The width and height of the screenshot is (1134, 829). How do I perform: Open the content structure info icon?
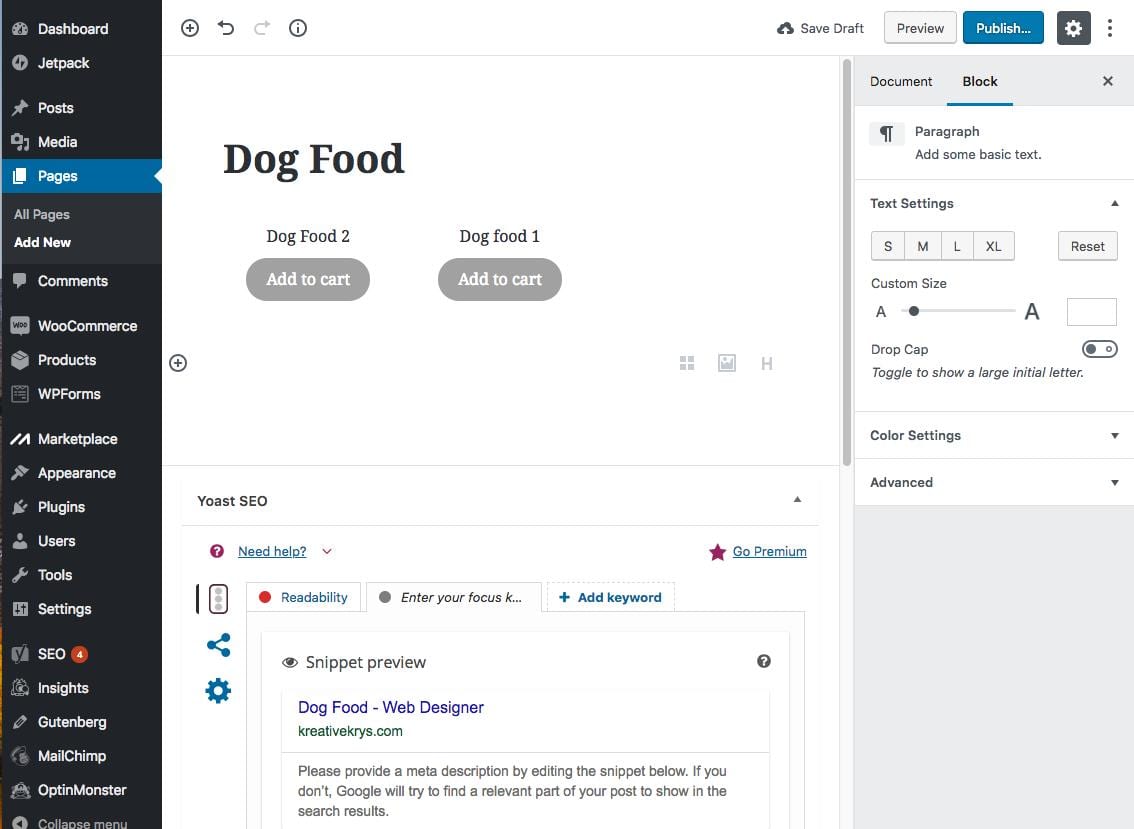coord(298,28)
